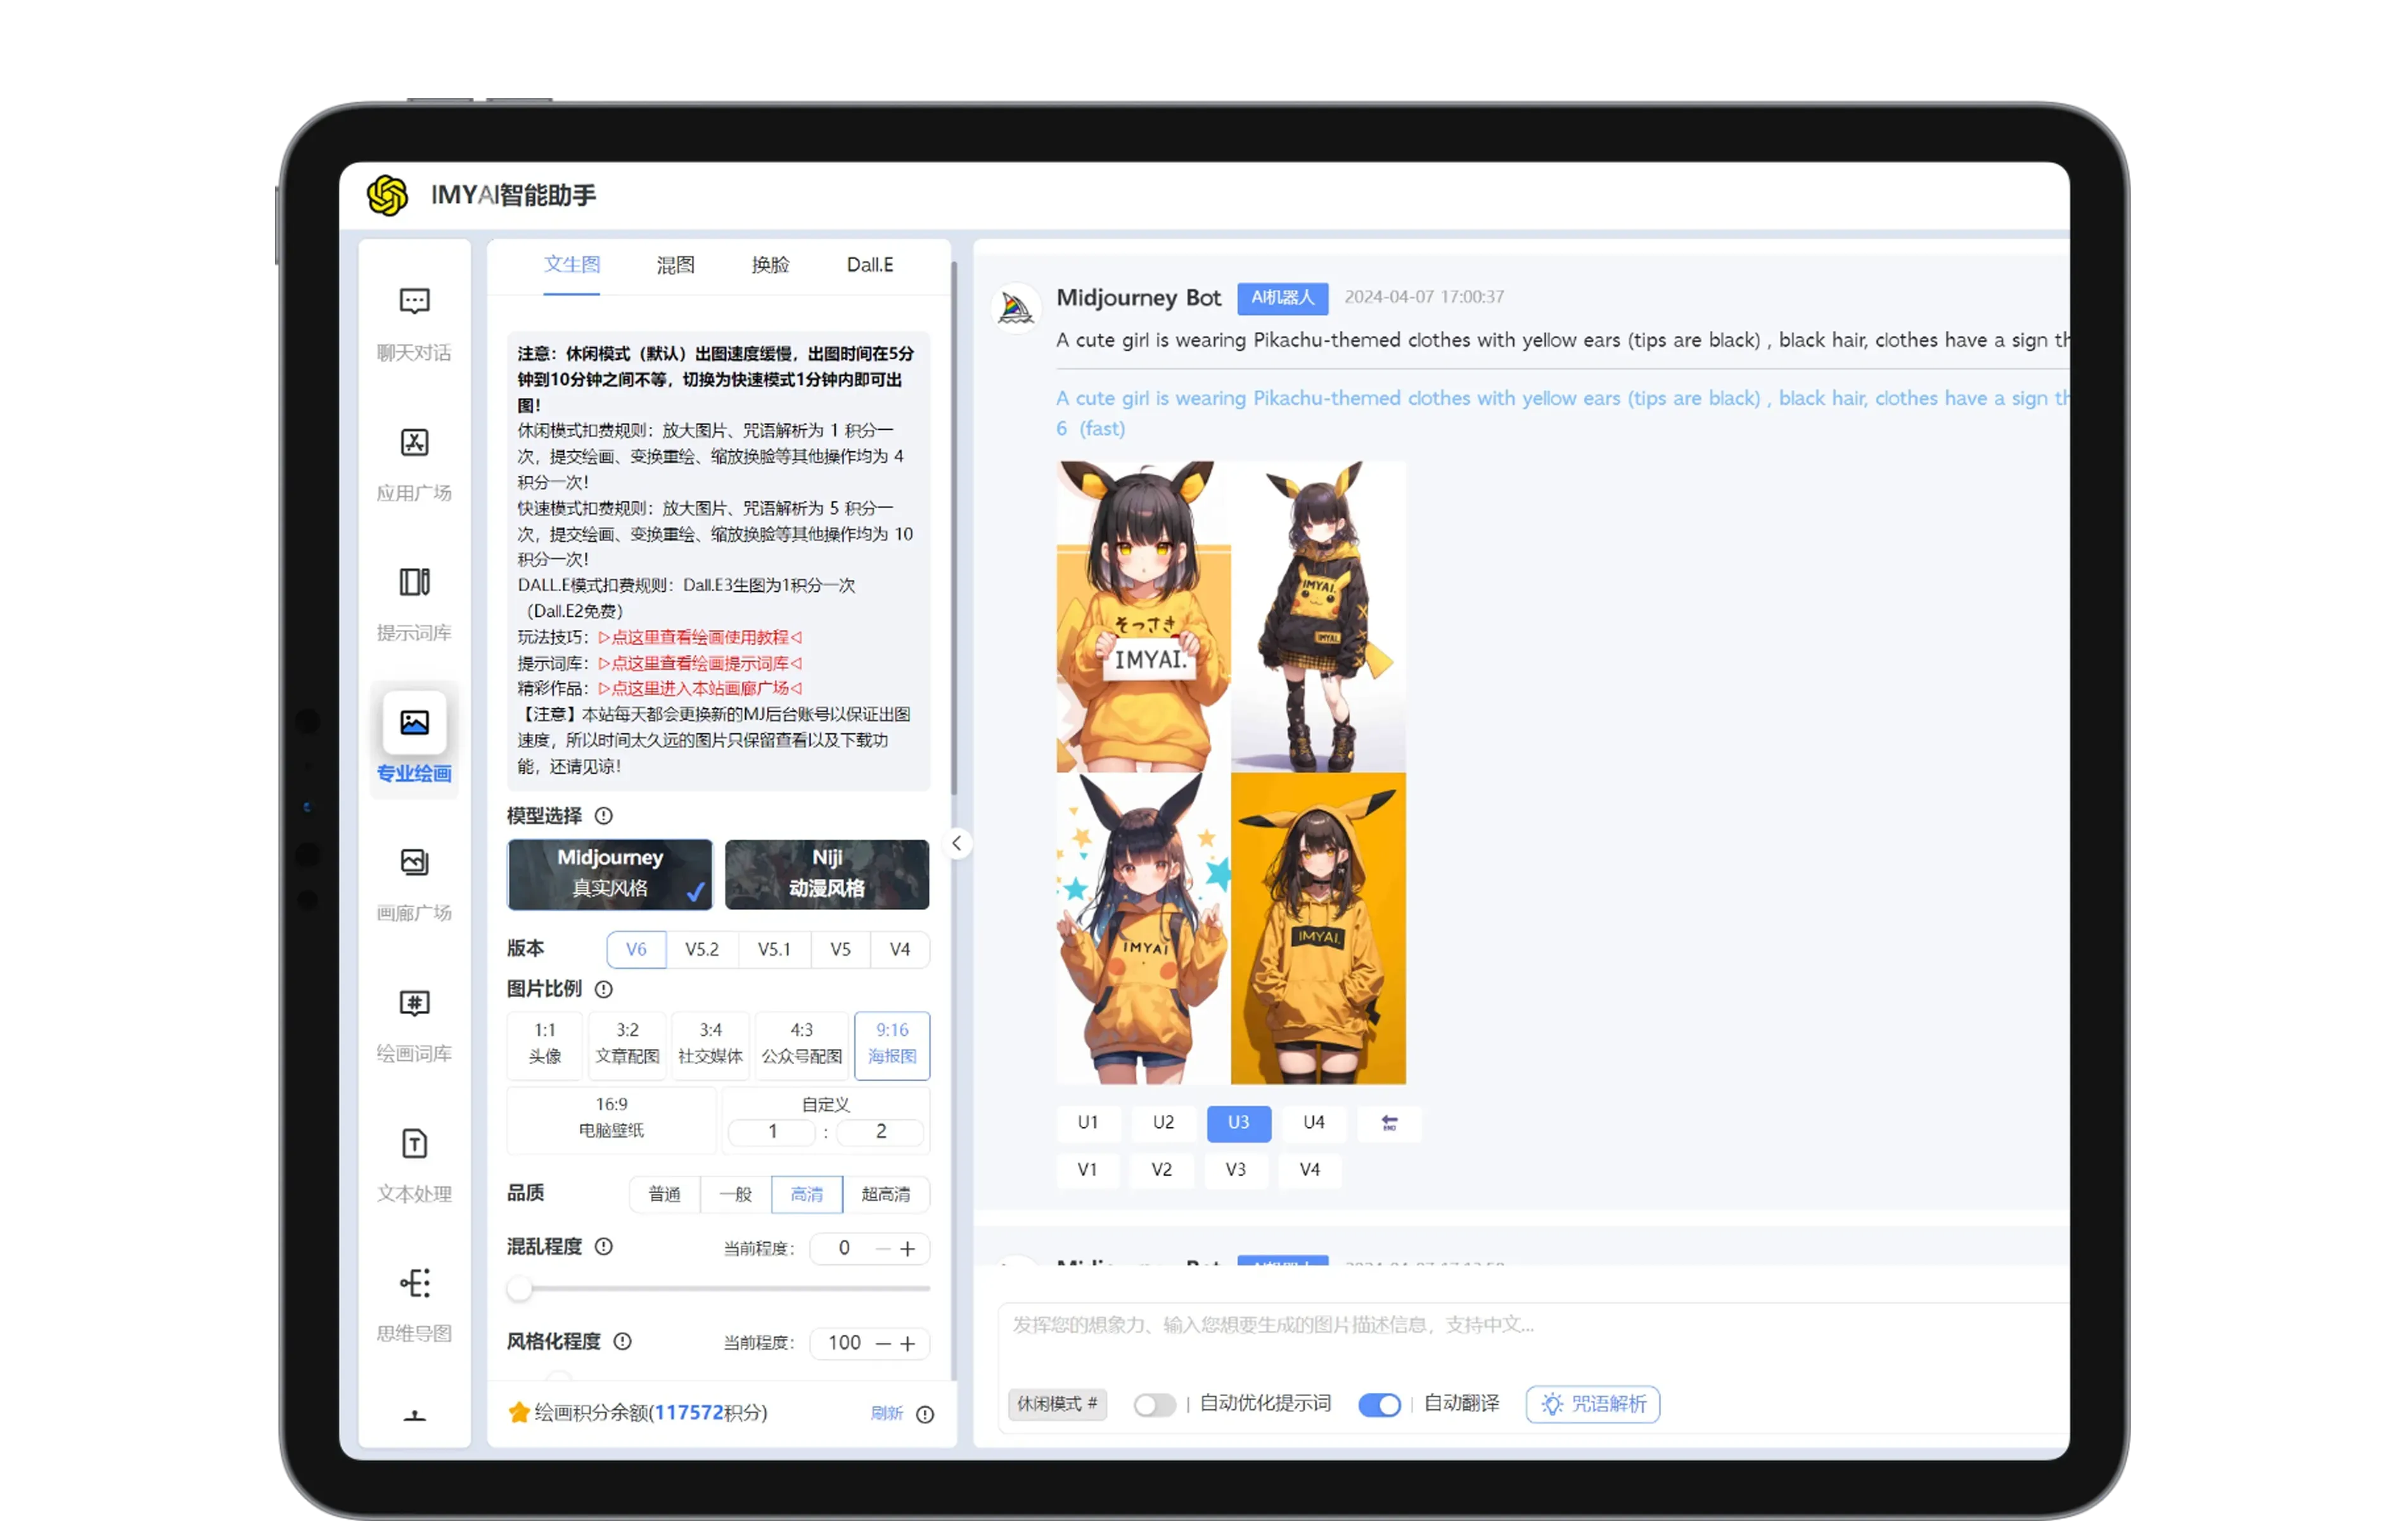The image size is (2408, 1521).
Task: Toggle the 自动优化提示词 switch
Action: (x=1154, y=1405)
